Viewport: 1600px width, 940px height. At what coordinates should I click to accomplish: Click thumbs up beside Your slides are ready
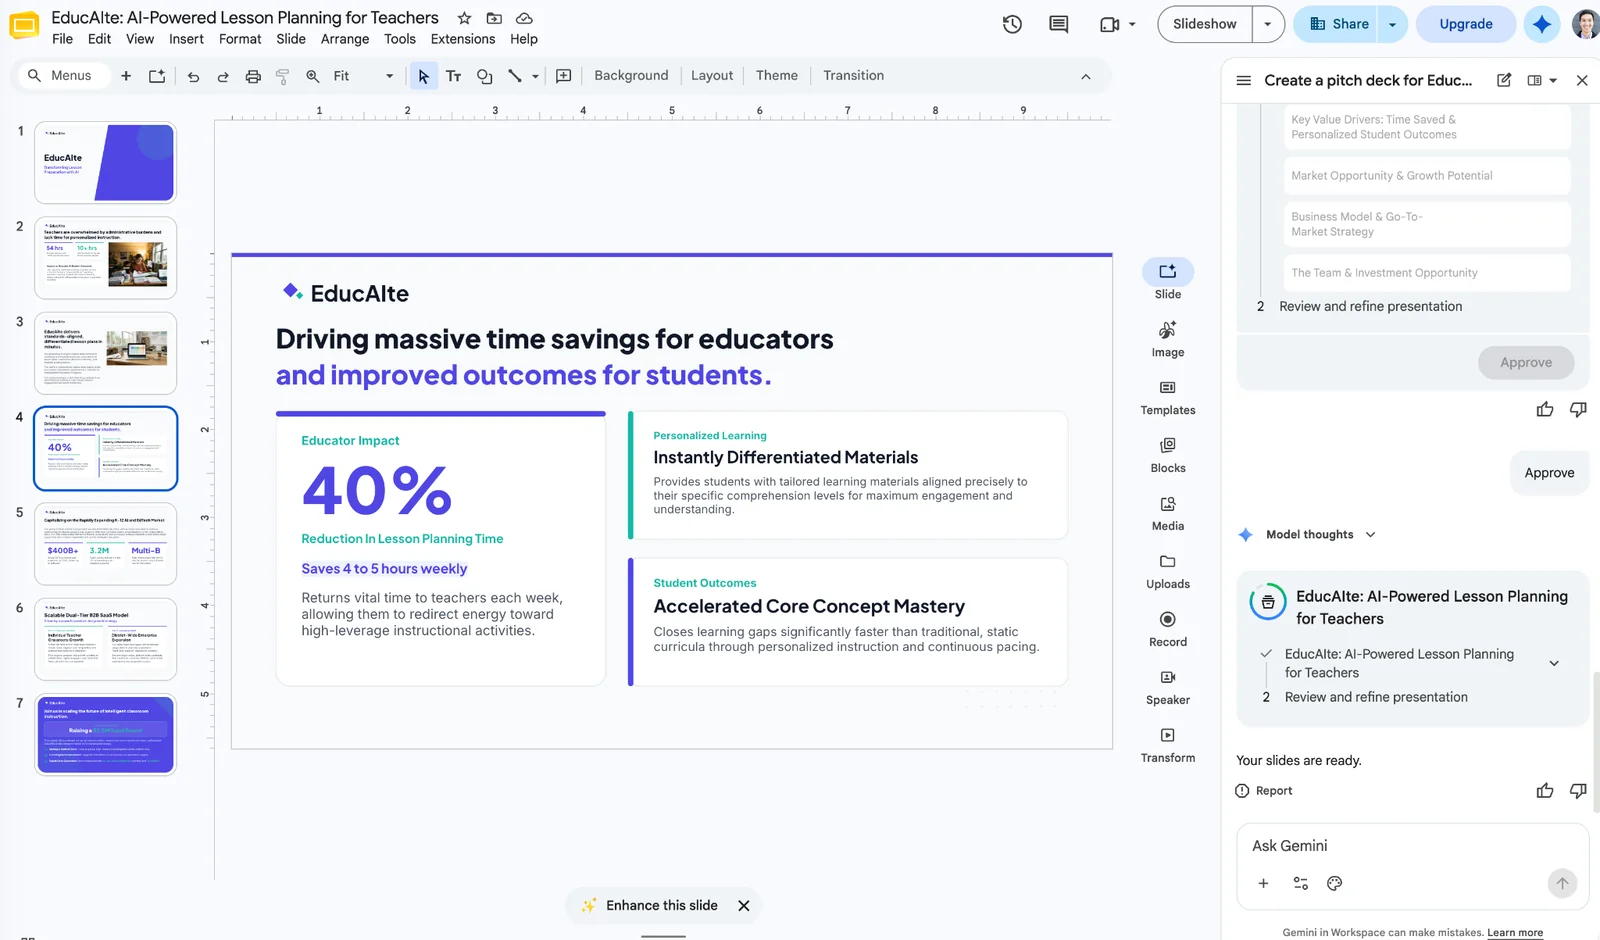tap(1545, 791)
